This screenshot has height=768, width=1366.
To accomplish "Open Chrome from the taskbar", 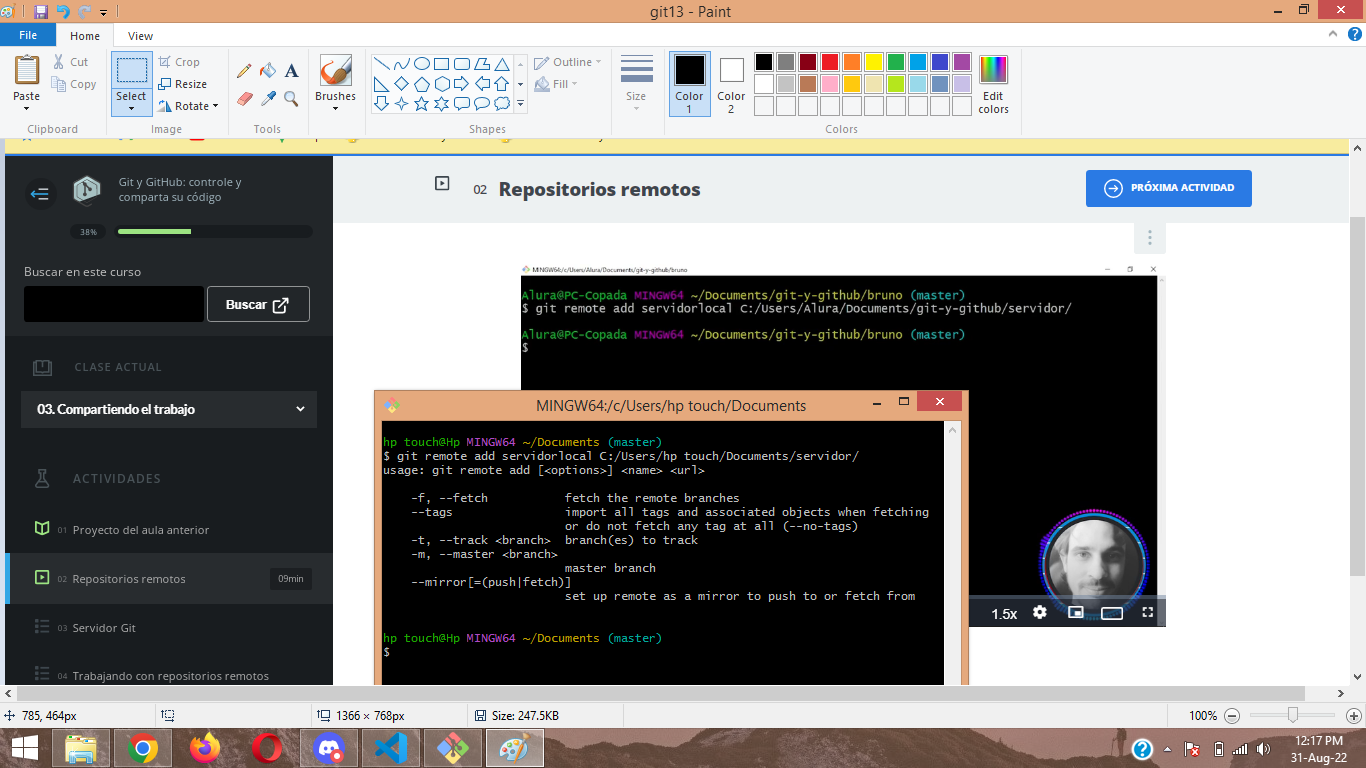I will tap(142, 748).
